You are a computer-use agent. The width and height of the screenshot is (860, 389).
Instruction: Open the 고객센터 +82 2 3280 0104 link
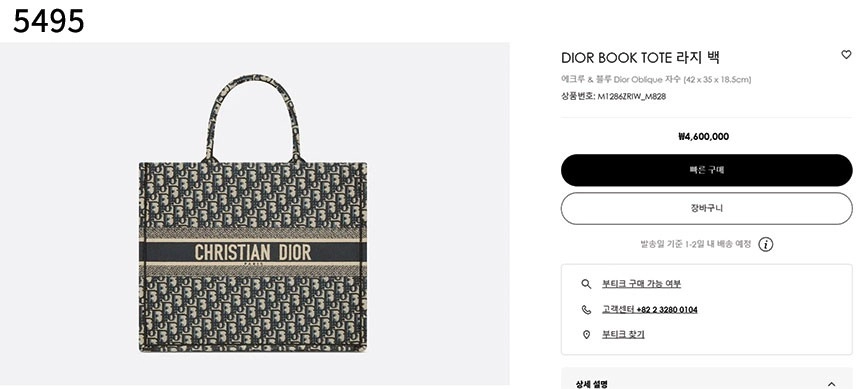(x=649, y=309)
